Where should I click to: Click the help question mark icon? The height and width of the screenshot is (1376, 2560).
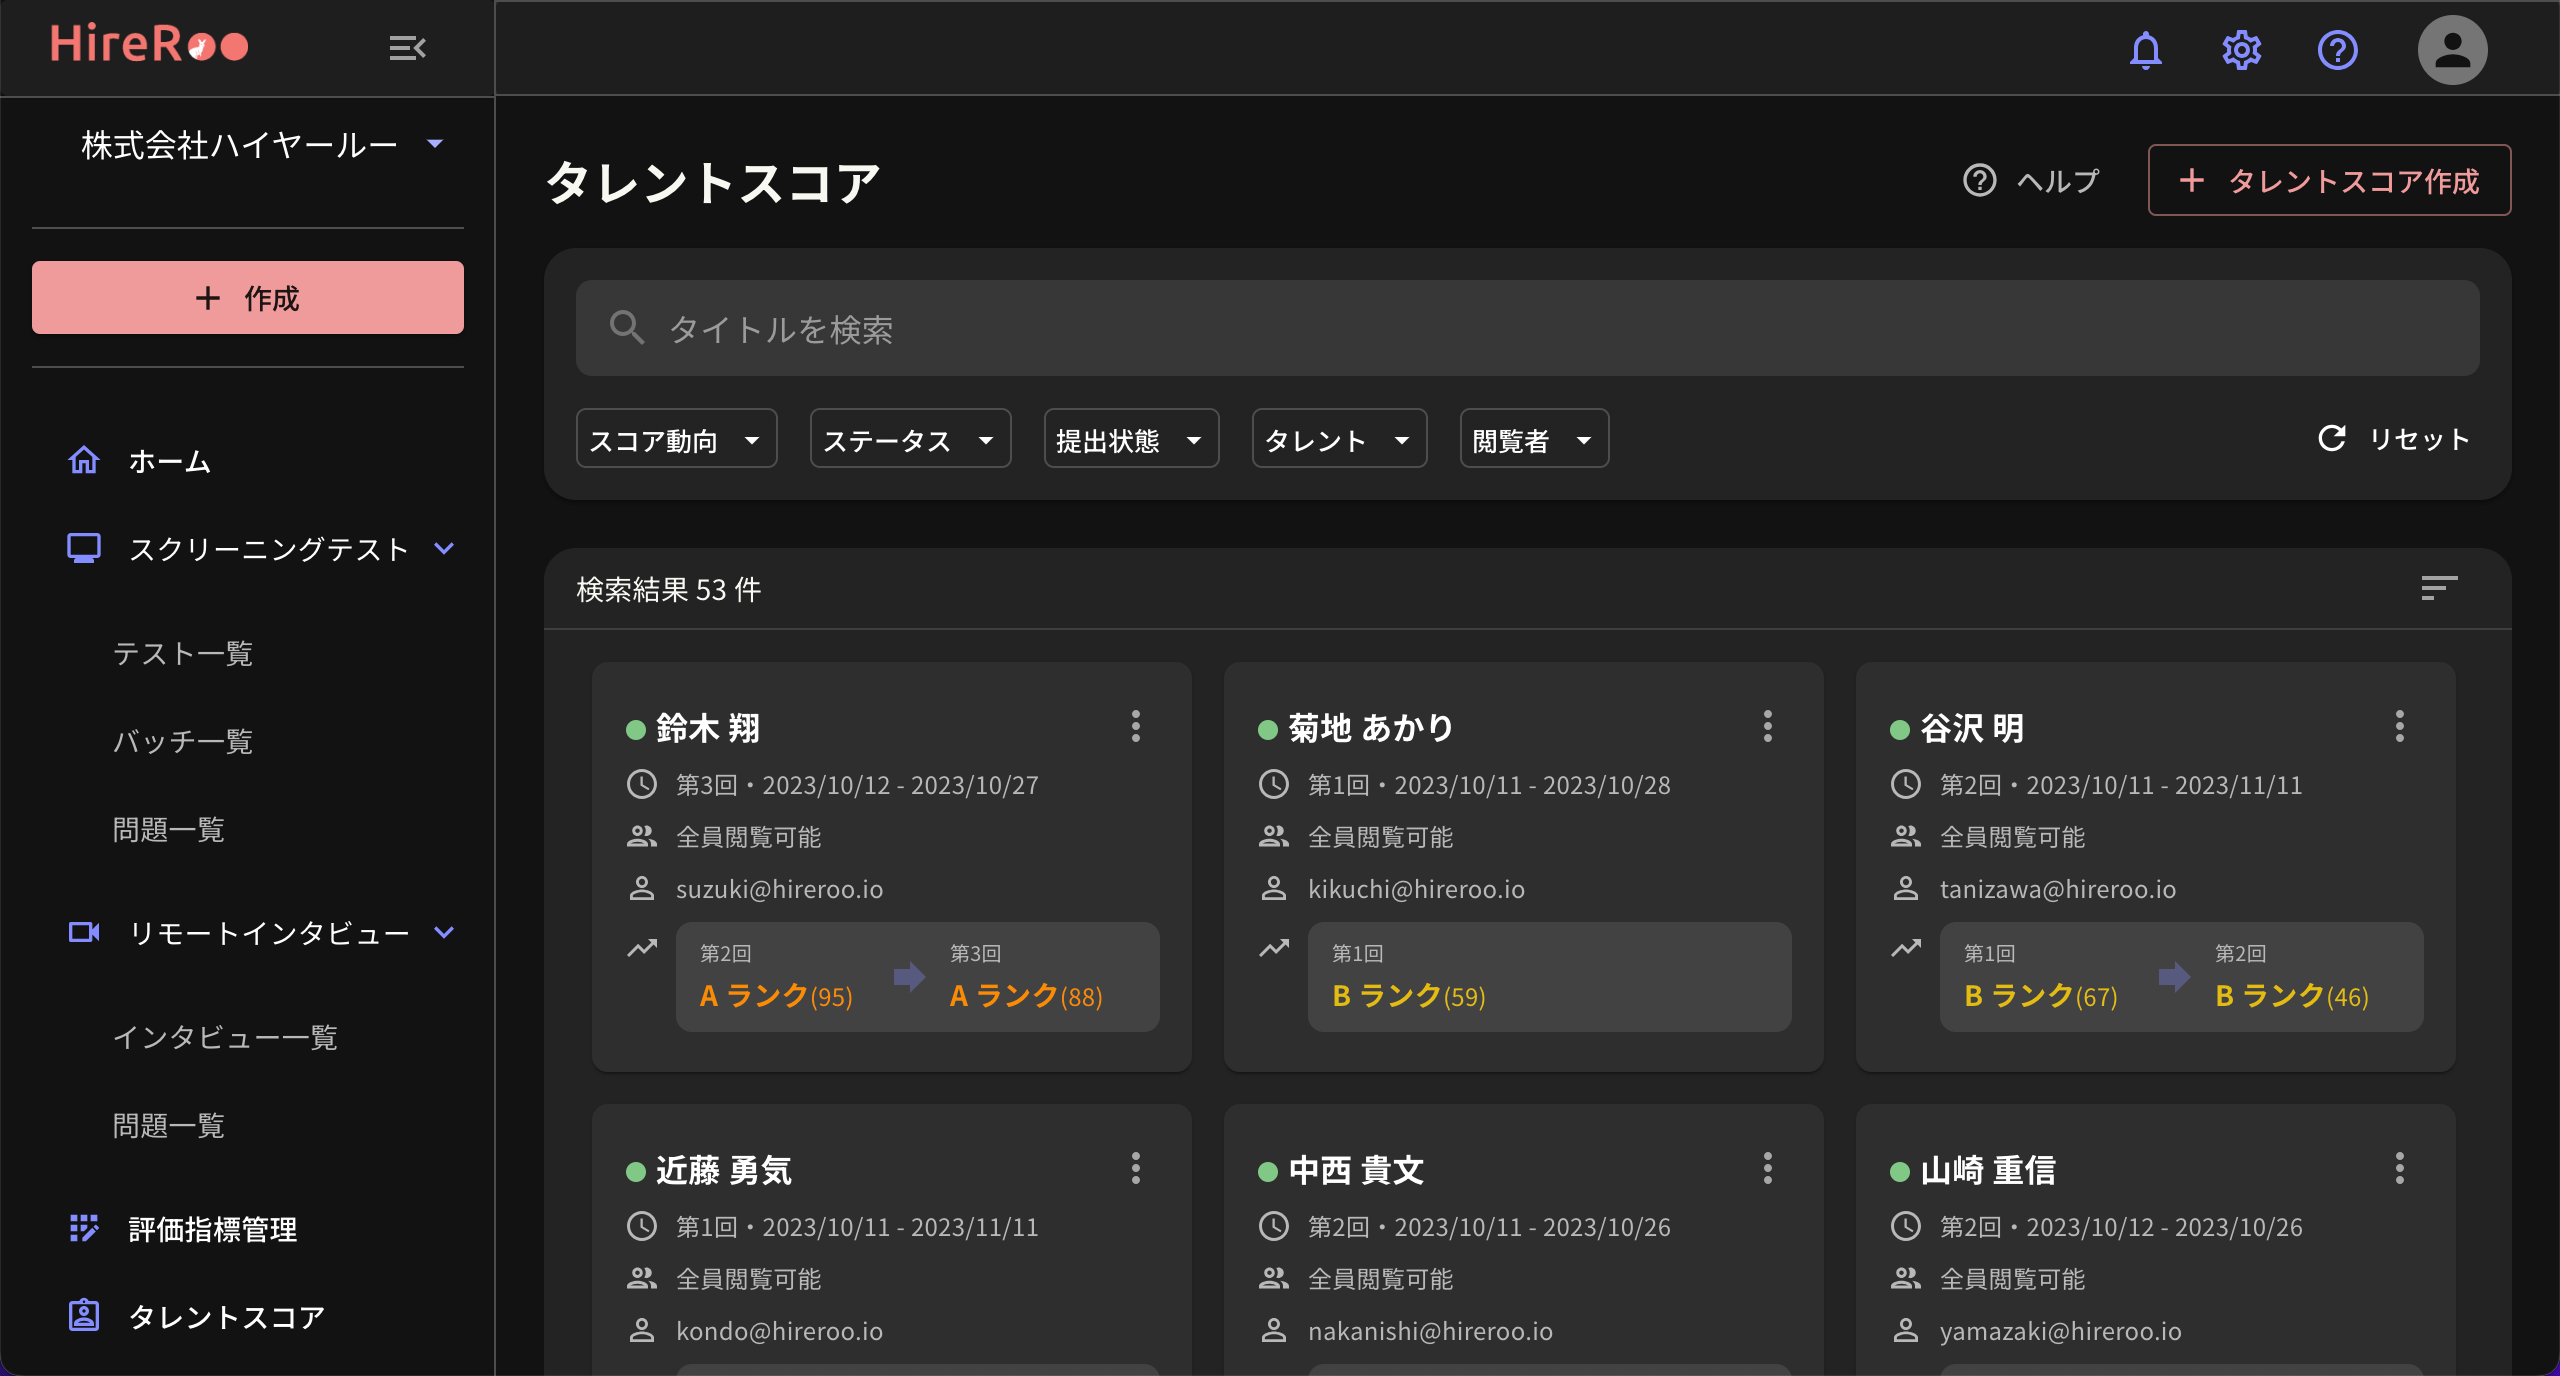click(2337, 50)
